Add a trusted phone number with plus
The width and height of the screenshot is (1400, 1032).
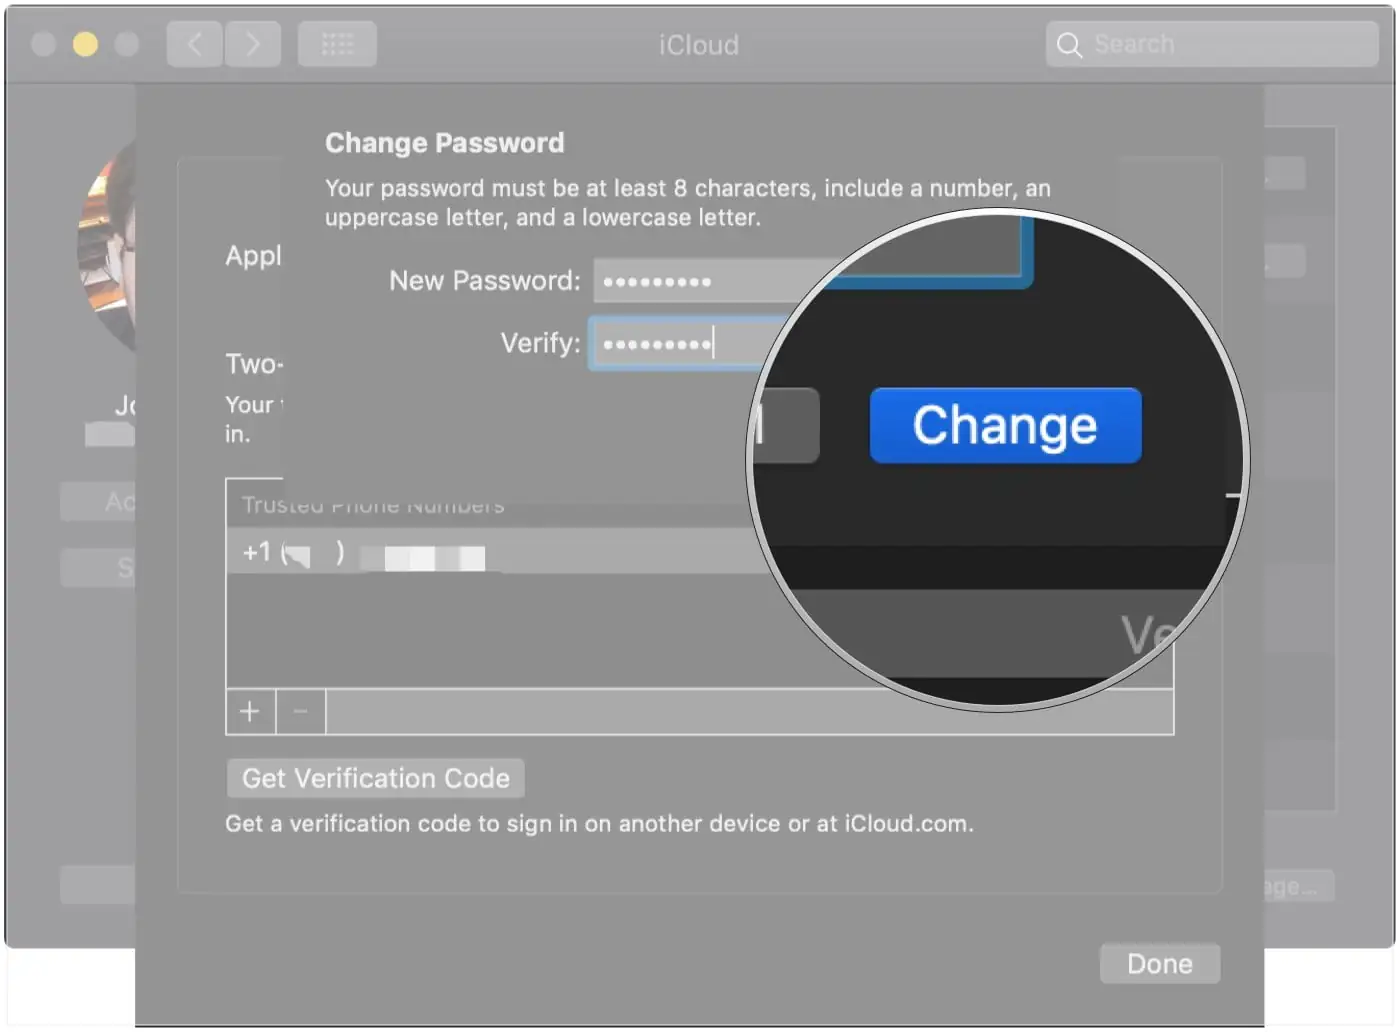click(250, 712)
